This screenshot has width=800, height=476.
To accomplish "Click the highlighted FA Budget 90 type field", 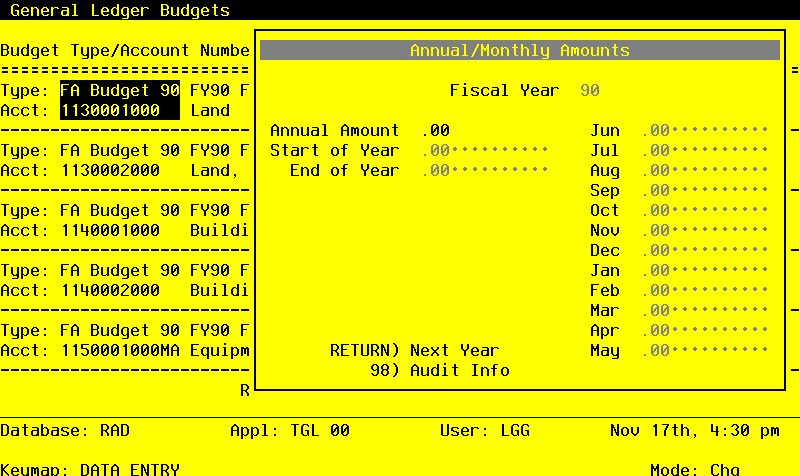I will (120, 90).
